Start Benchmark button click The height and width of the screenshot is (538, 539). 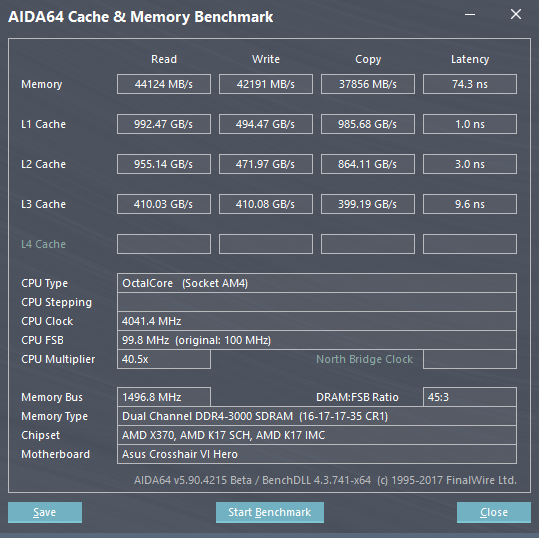(x=270, y=512)
